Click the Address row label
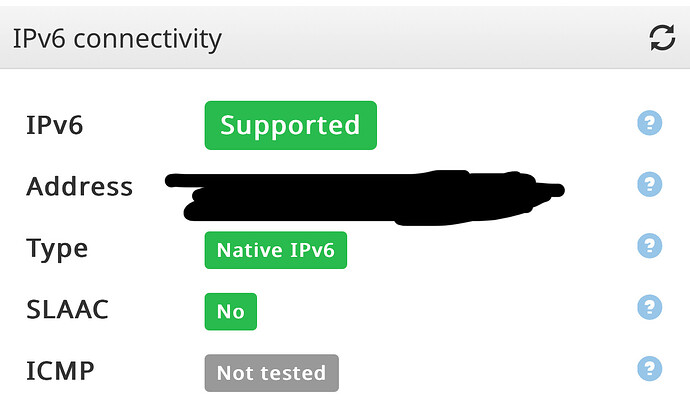 tap(80, 186)
